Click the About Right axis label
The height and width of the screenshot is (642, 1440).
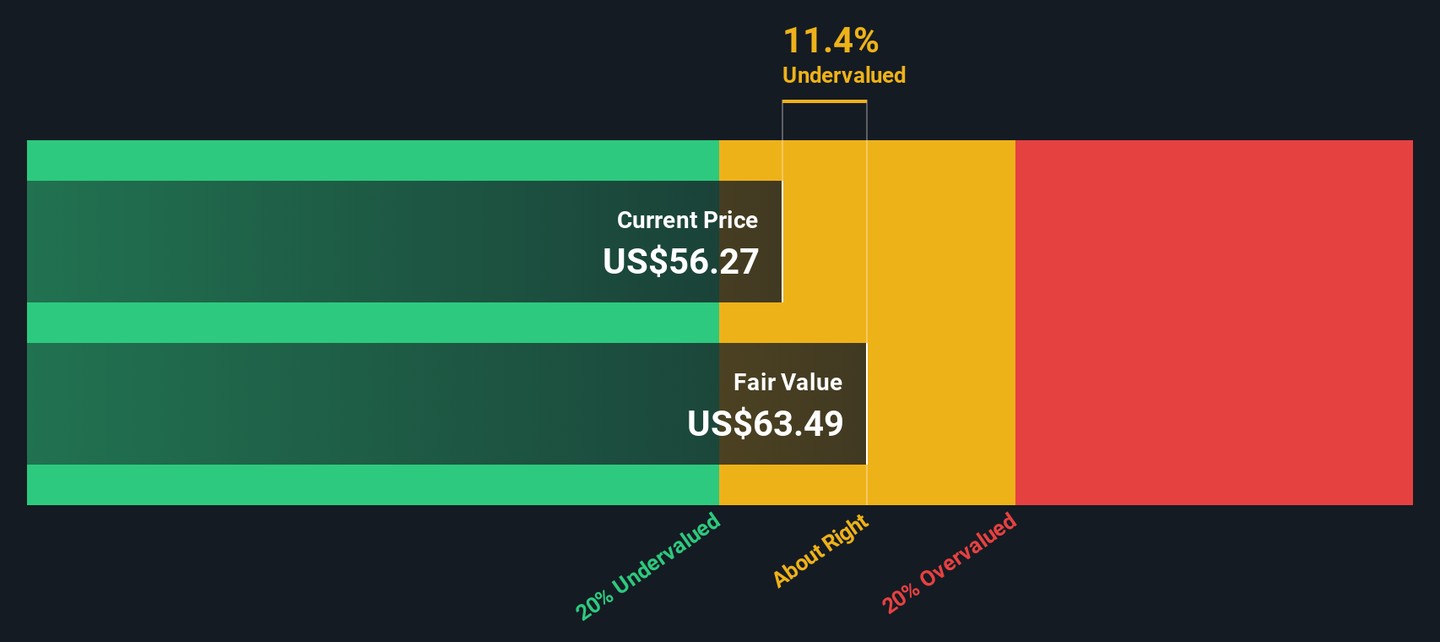pos(821,551)
